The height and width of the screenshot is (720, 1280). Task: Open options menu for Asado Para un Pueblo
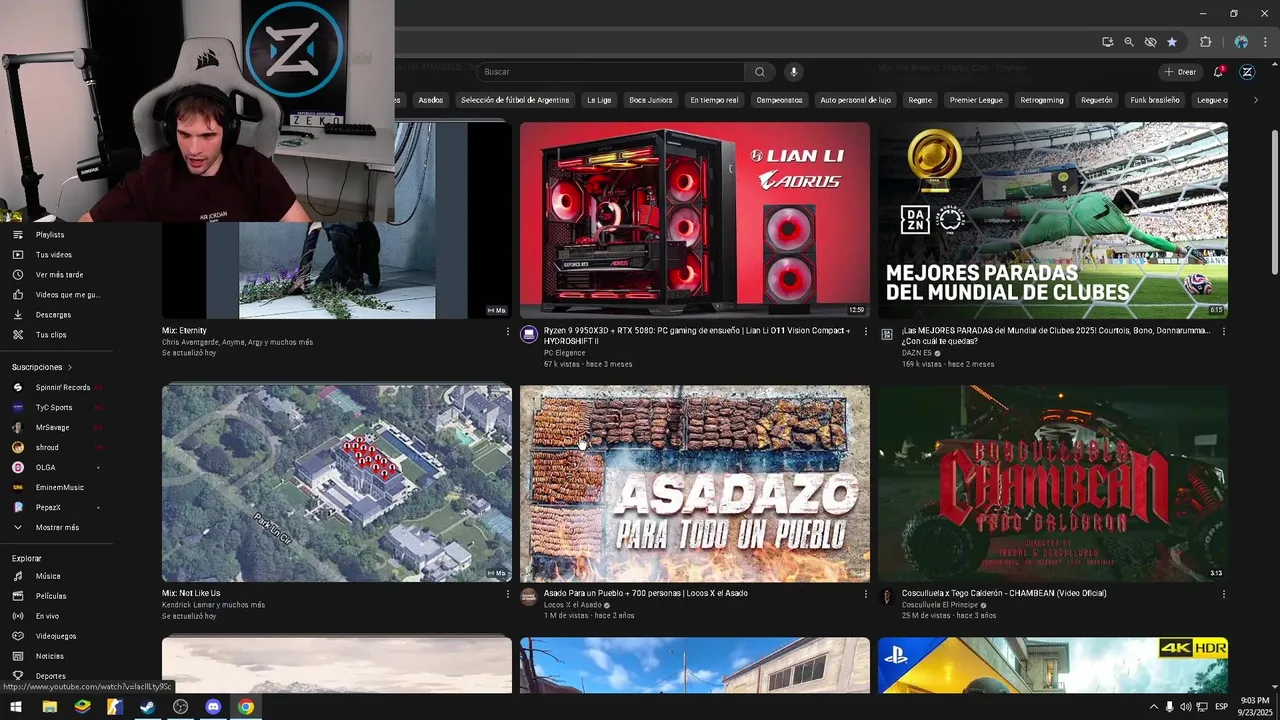click(x=866, y=594)
